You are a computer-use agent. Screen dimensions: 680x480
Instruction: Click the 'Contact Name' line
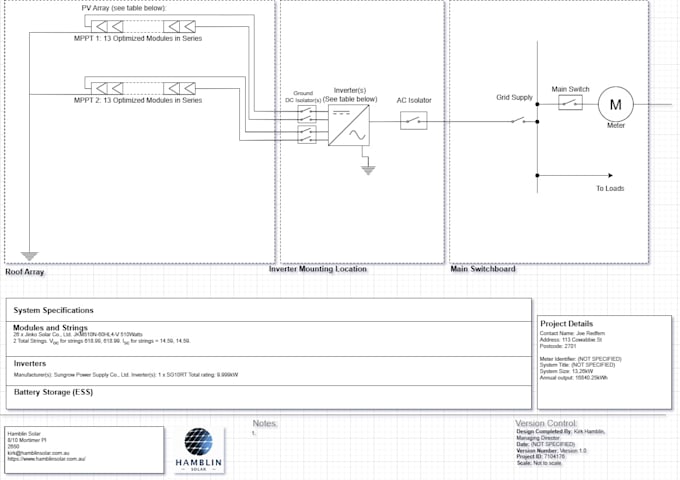coord(572,333)
